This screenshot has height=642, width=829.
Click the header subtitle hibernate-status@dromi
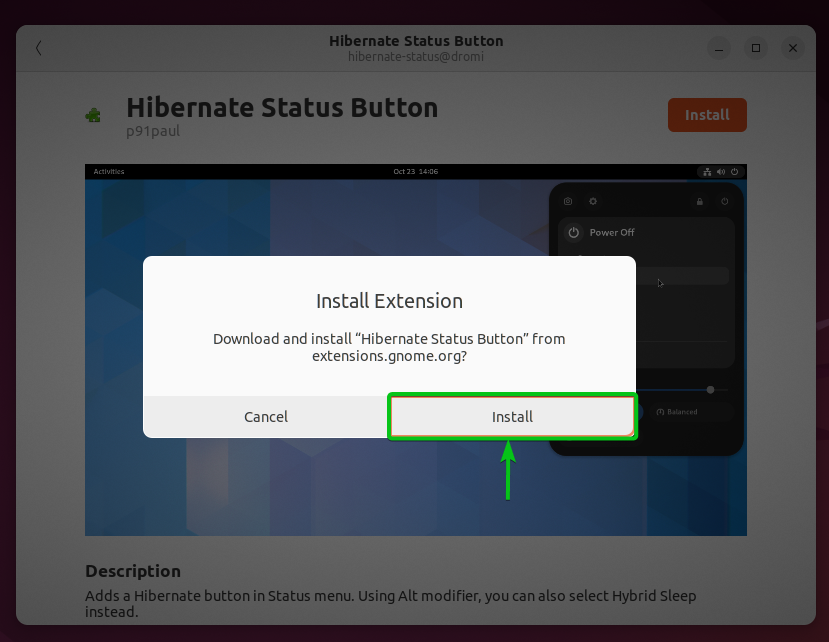click(416, 57)
